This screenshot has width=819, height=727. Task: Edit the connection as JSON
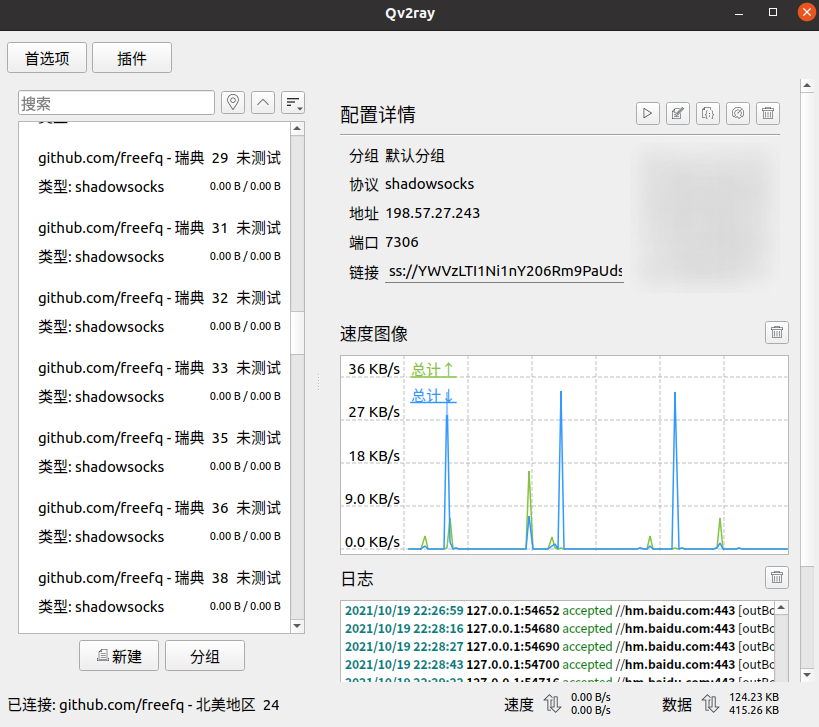707,113
